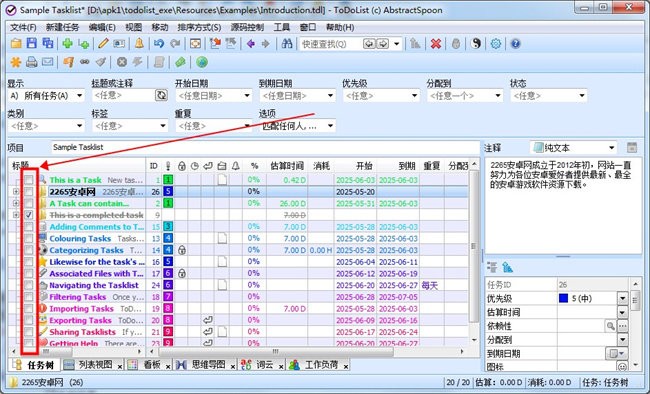The width and height of the screenshot is (650, 394).
Task: Open the 工具 menu
Action: [281, 27]
